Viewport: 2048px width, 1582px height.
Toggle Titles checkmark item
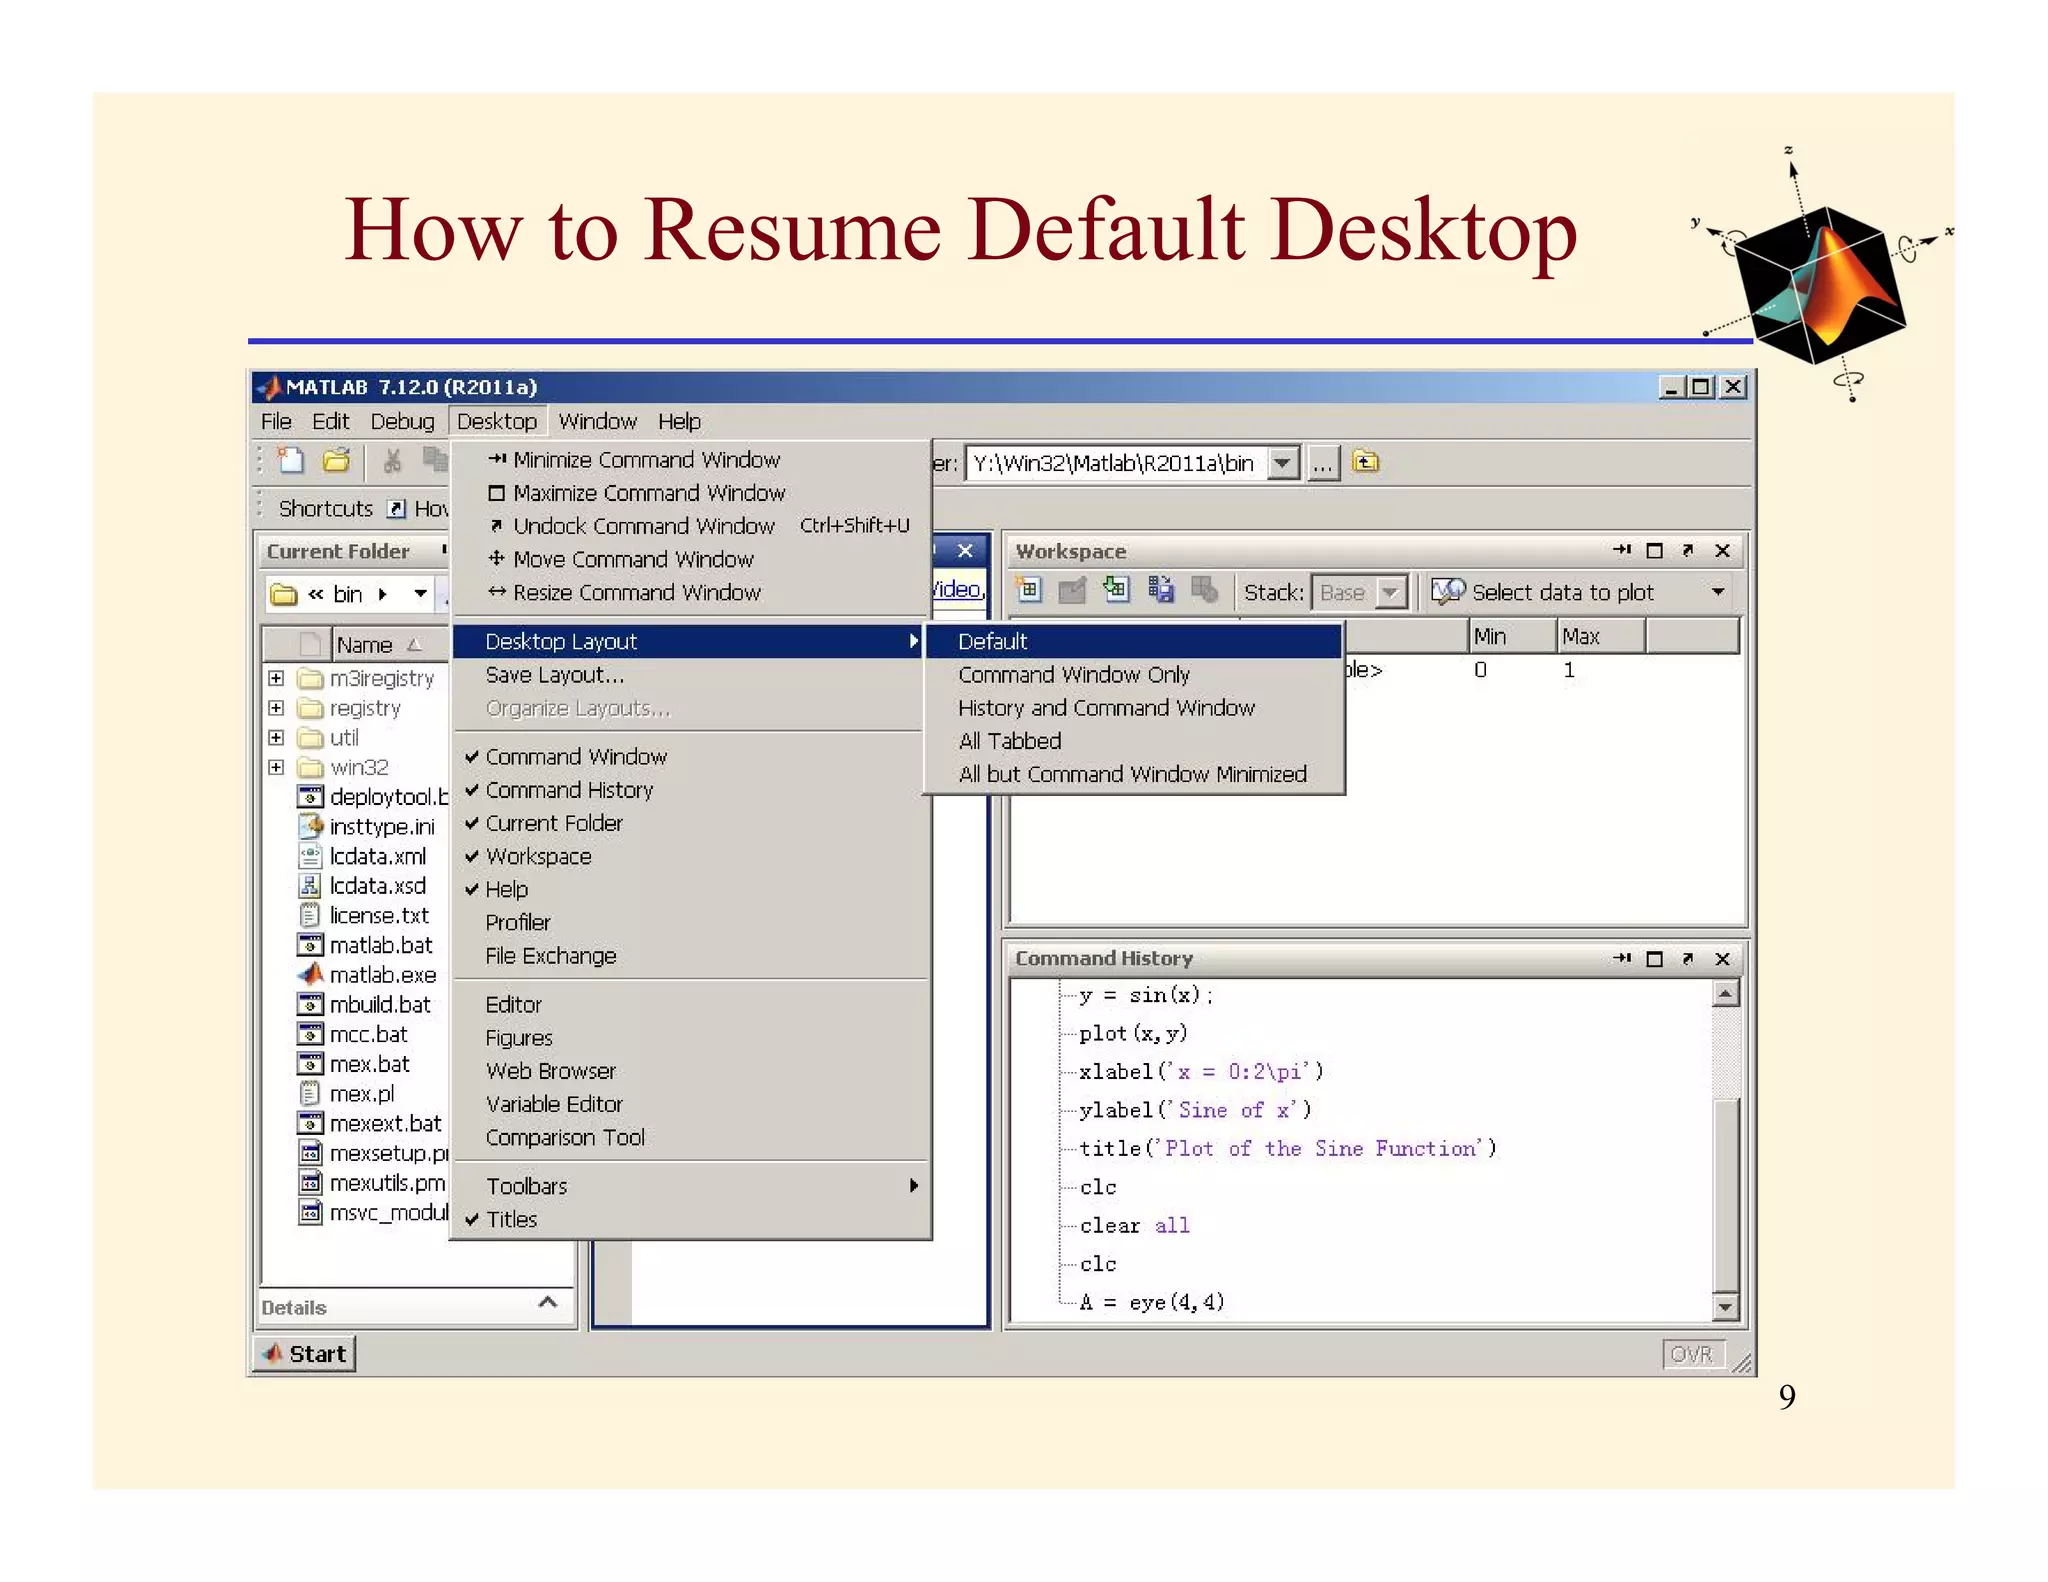690,1219
